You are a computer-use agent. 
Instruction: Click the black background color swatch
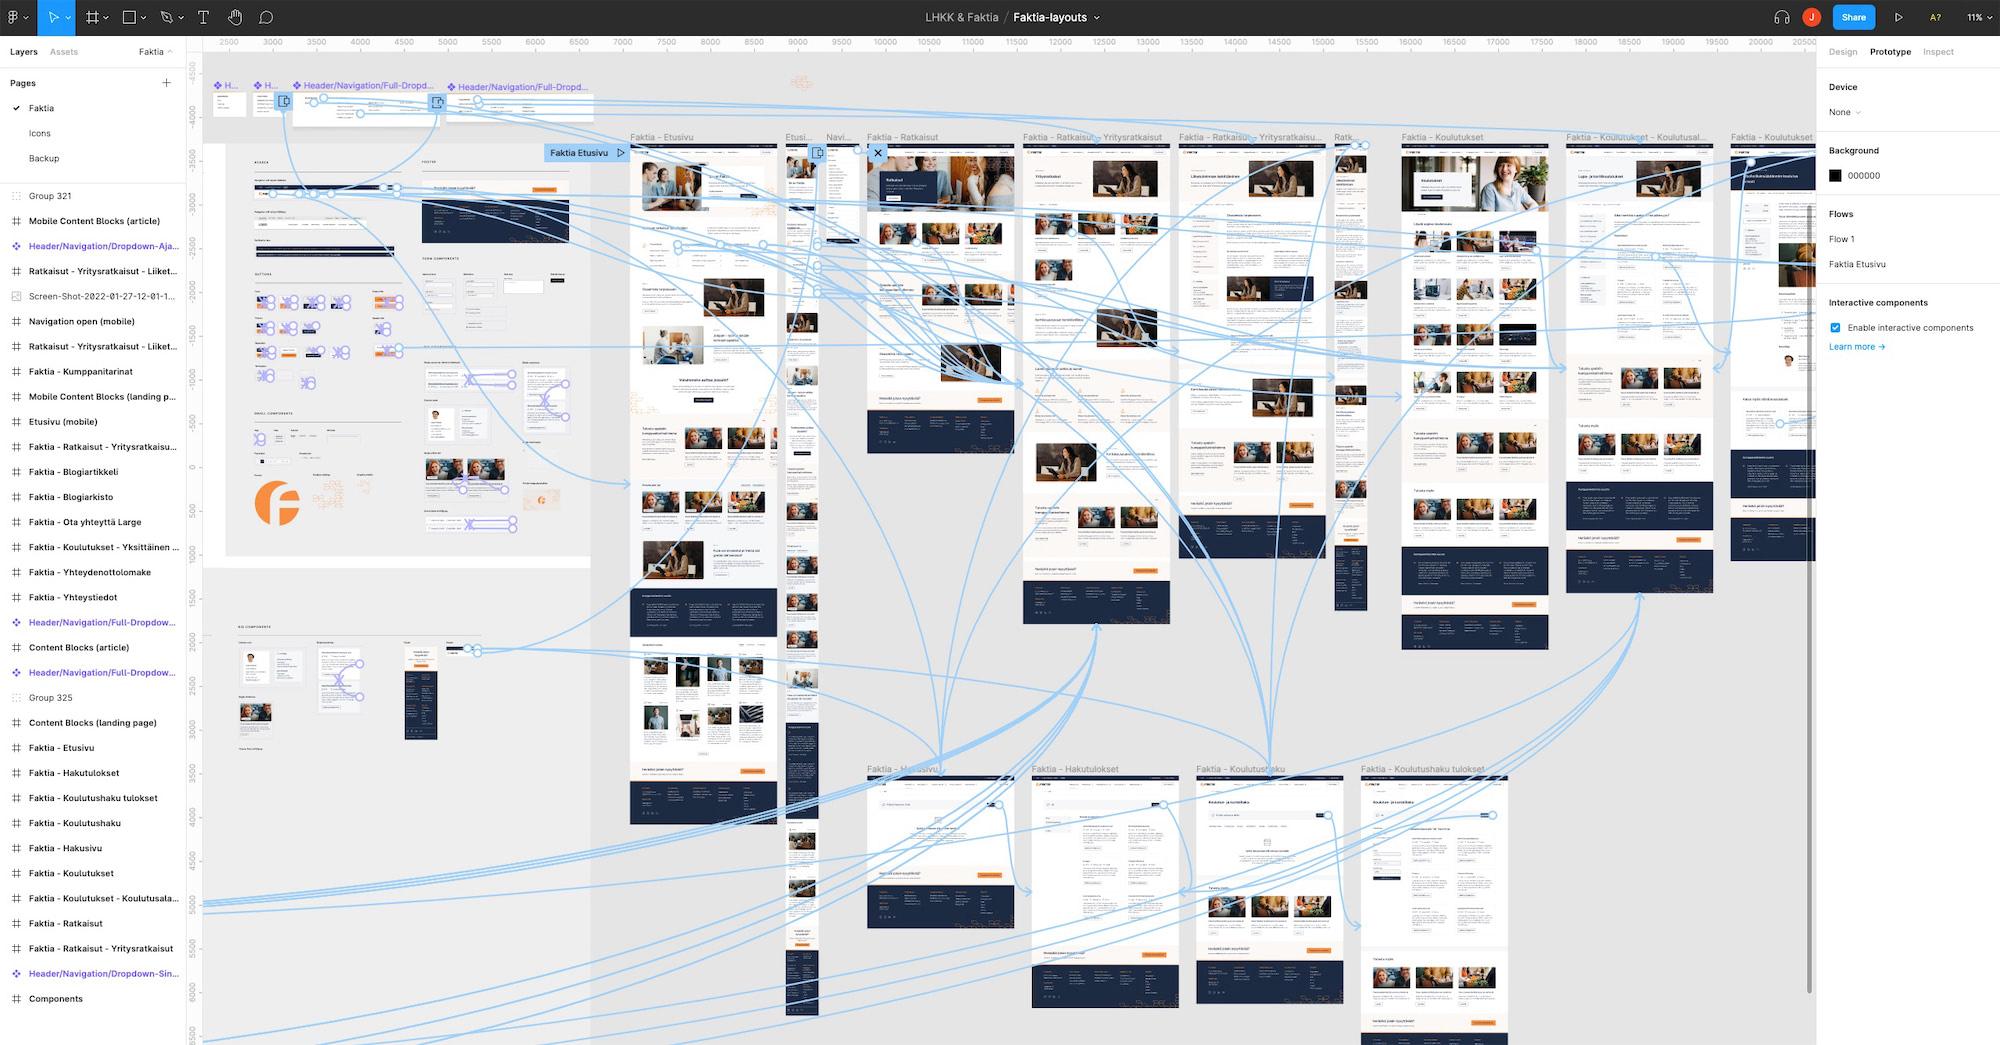(1835, 175)
